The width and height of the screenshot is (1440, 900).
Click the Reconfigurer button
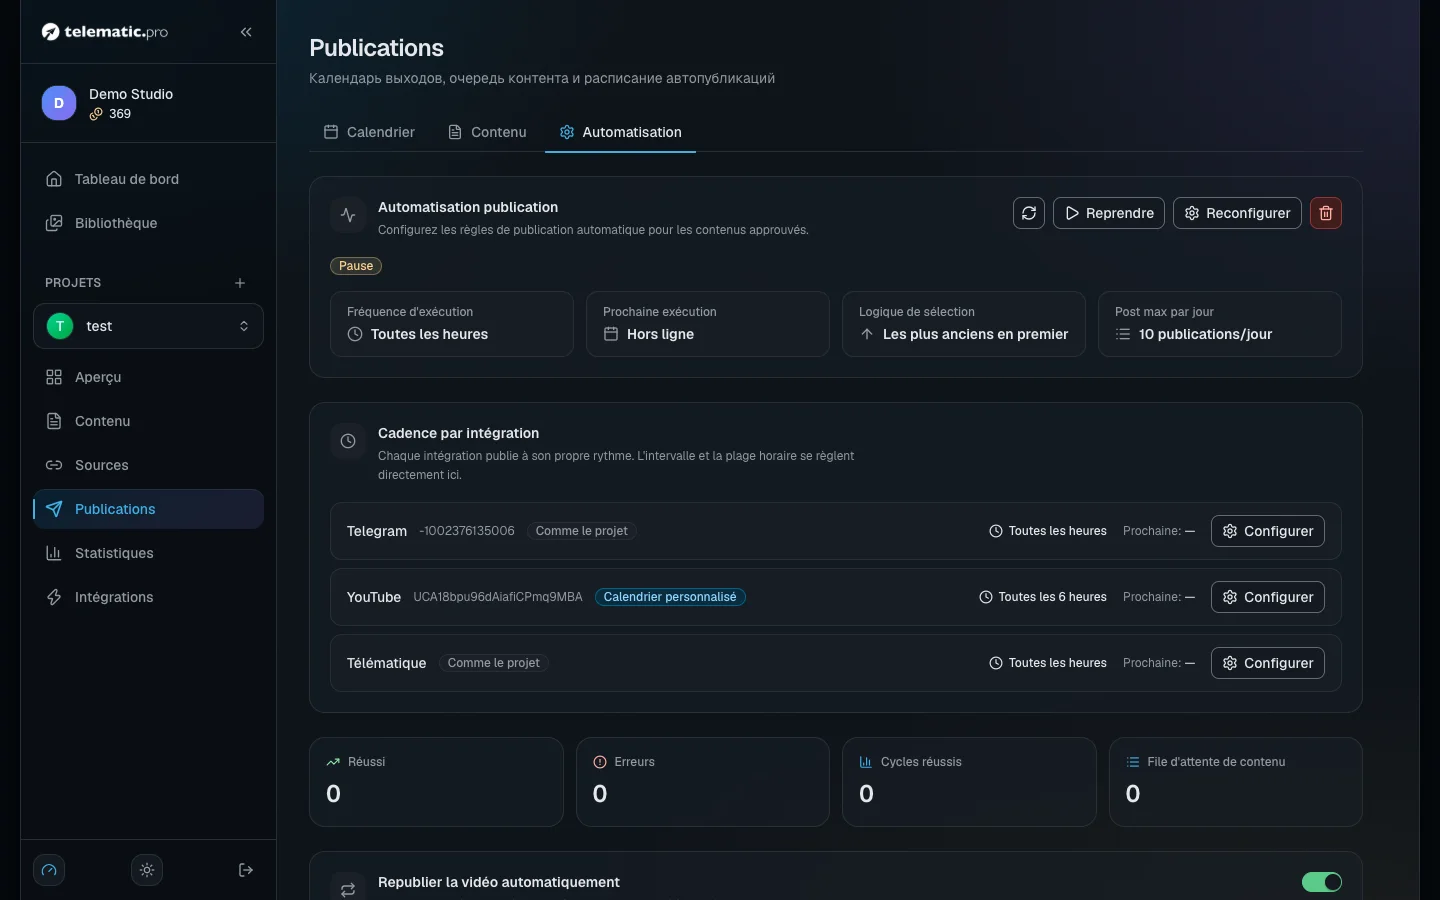point(1237,213)
